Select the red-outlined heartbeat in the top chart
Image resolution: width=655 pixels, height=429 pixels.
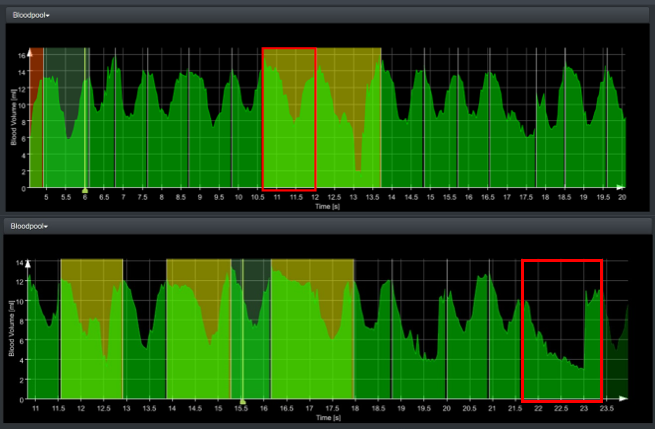pyautogui.click(x=289, y=118)
